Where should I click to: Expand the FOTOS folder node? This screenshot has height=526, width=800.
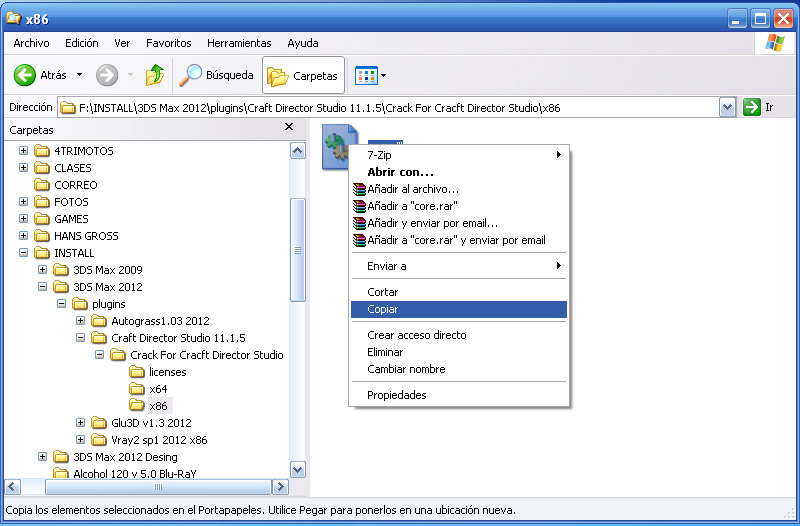point(23,202)
